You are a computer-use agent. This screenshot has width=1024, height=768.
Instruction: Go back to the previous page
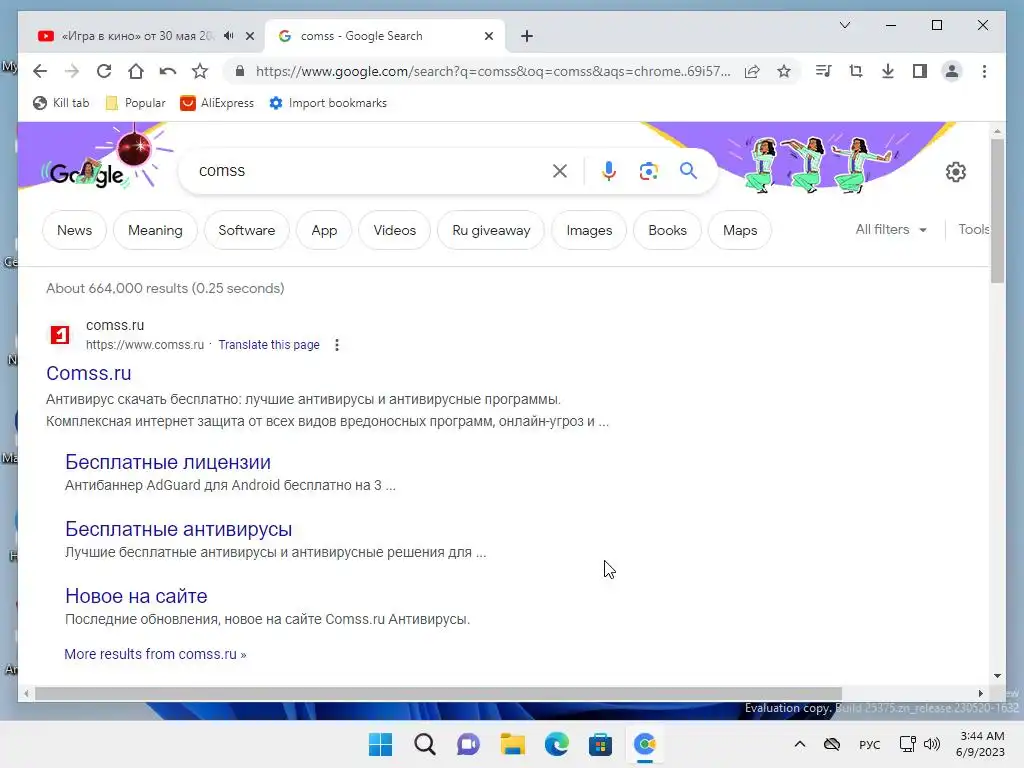pyautogui.click(x=40, y=71)
